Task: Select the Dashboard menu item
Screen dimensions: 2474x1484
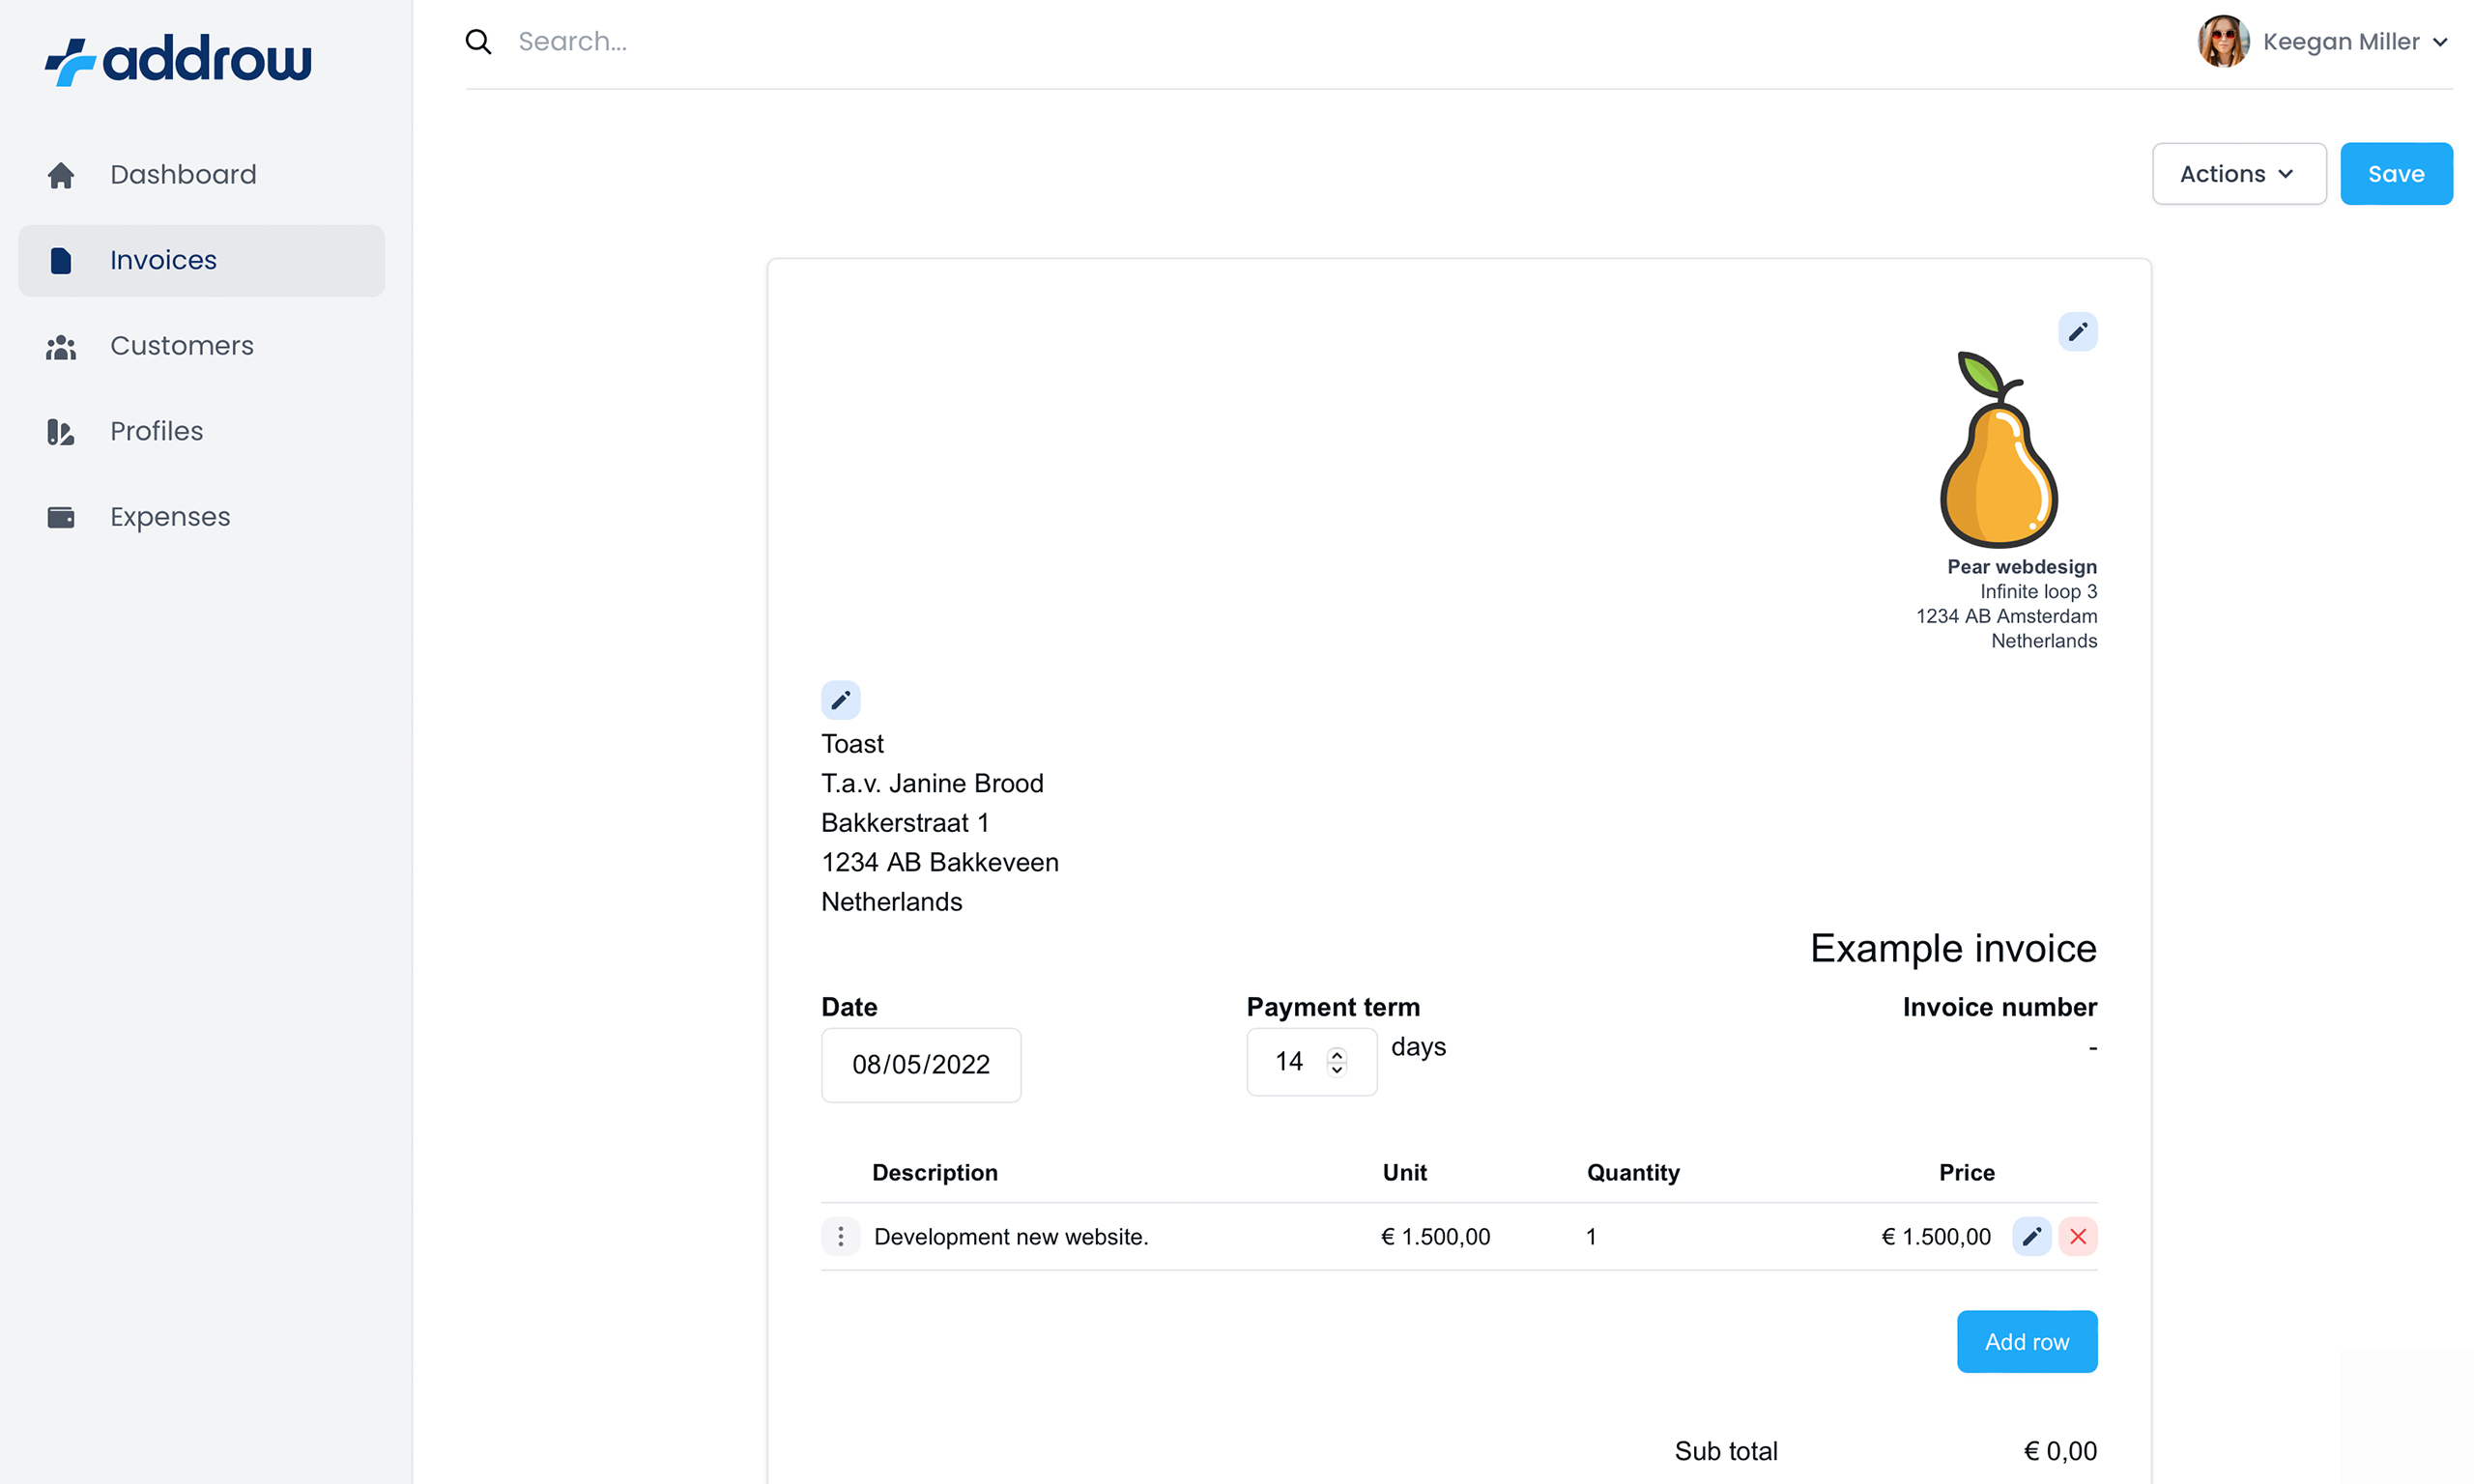Action: 184,173
